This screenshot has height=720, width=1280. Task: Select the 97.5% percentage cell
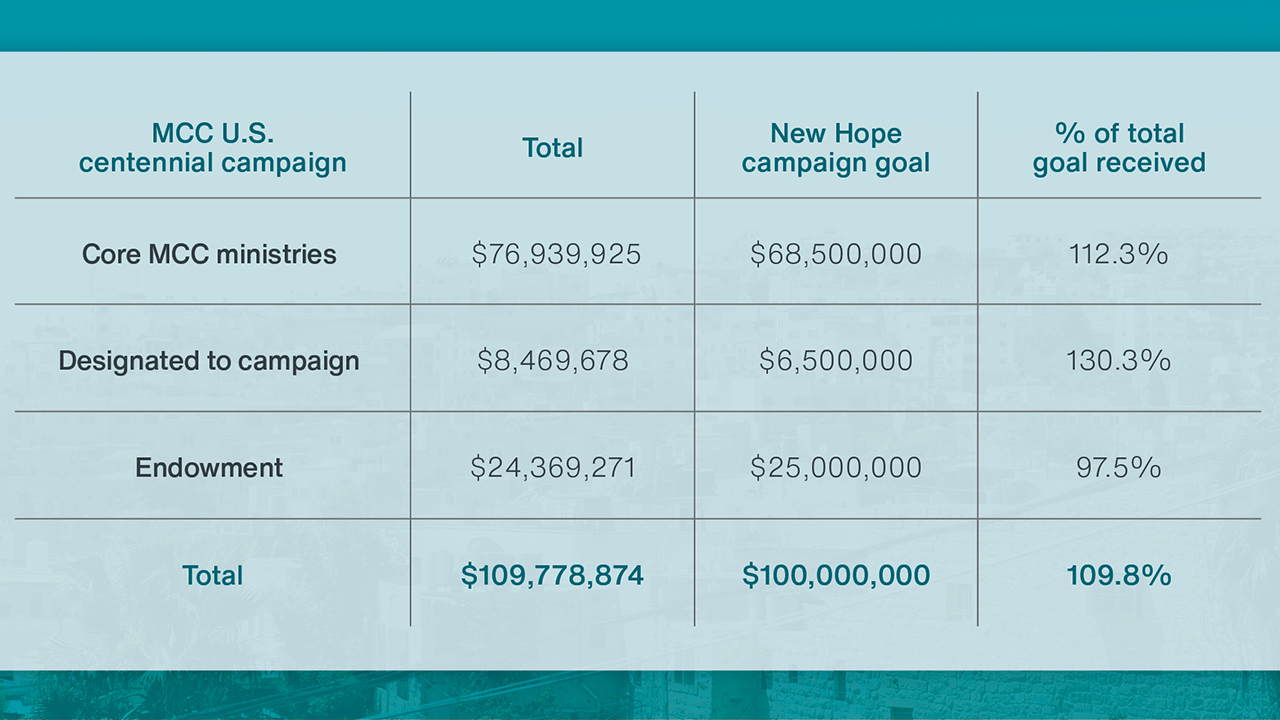click(1118, 467)
